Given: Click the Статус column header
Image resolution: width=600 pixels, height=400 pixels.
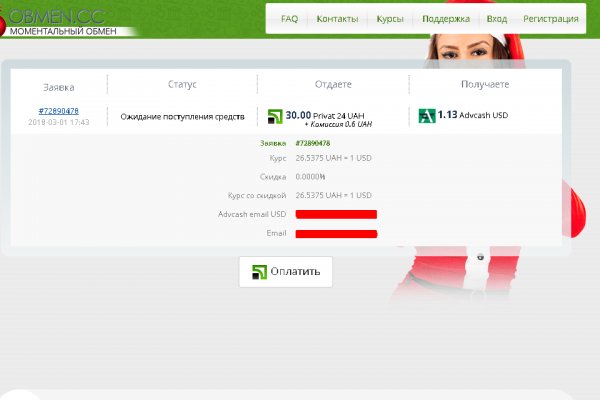Looking at the screenshot, I should click(182, 85).
